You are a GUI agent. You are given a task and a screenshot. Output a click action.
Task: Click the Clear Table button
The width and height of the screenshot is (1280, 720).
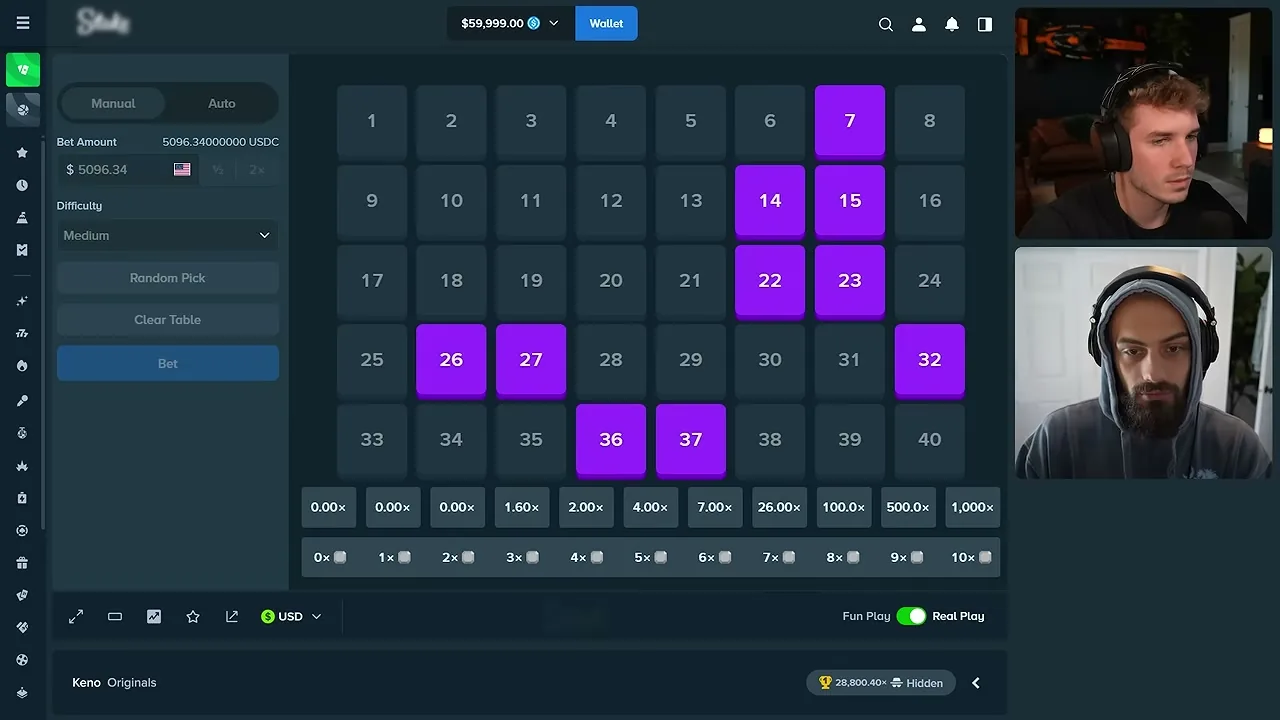point(167,320)
